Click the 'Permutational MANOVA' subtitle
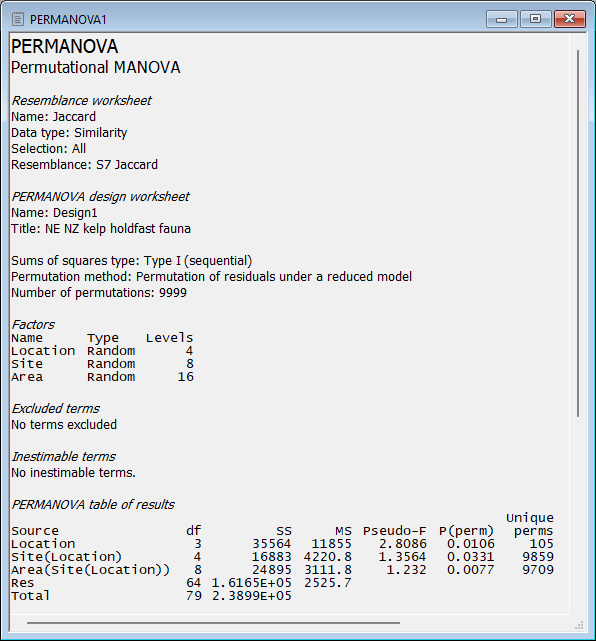596x641 pixels. (96, 67)
